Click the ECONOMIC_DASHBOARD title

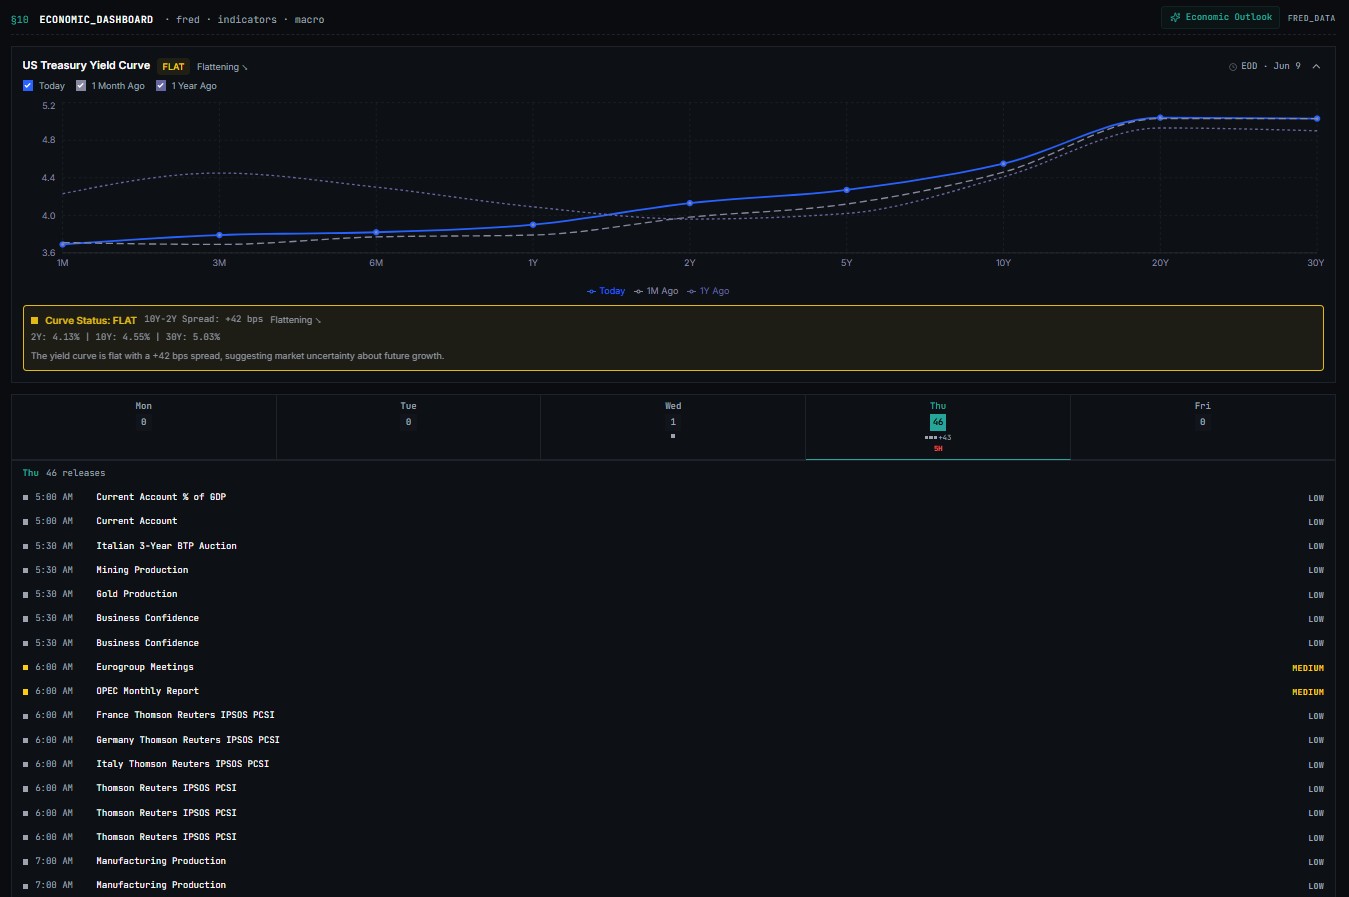coord(96,19)
